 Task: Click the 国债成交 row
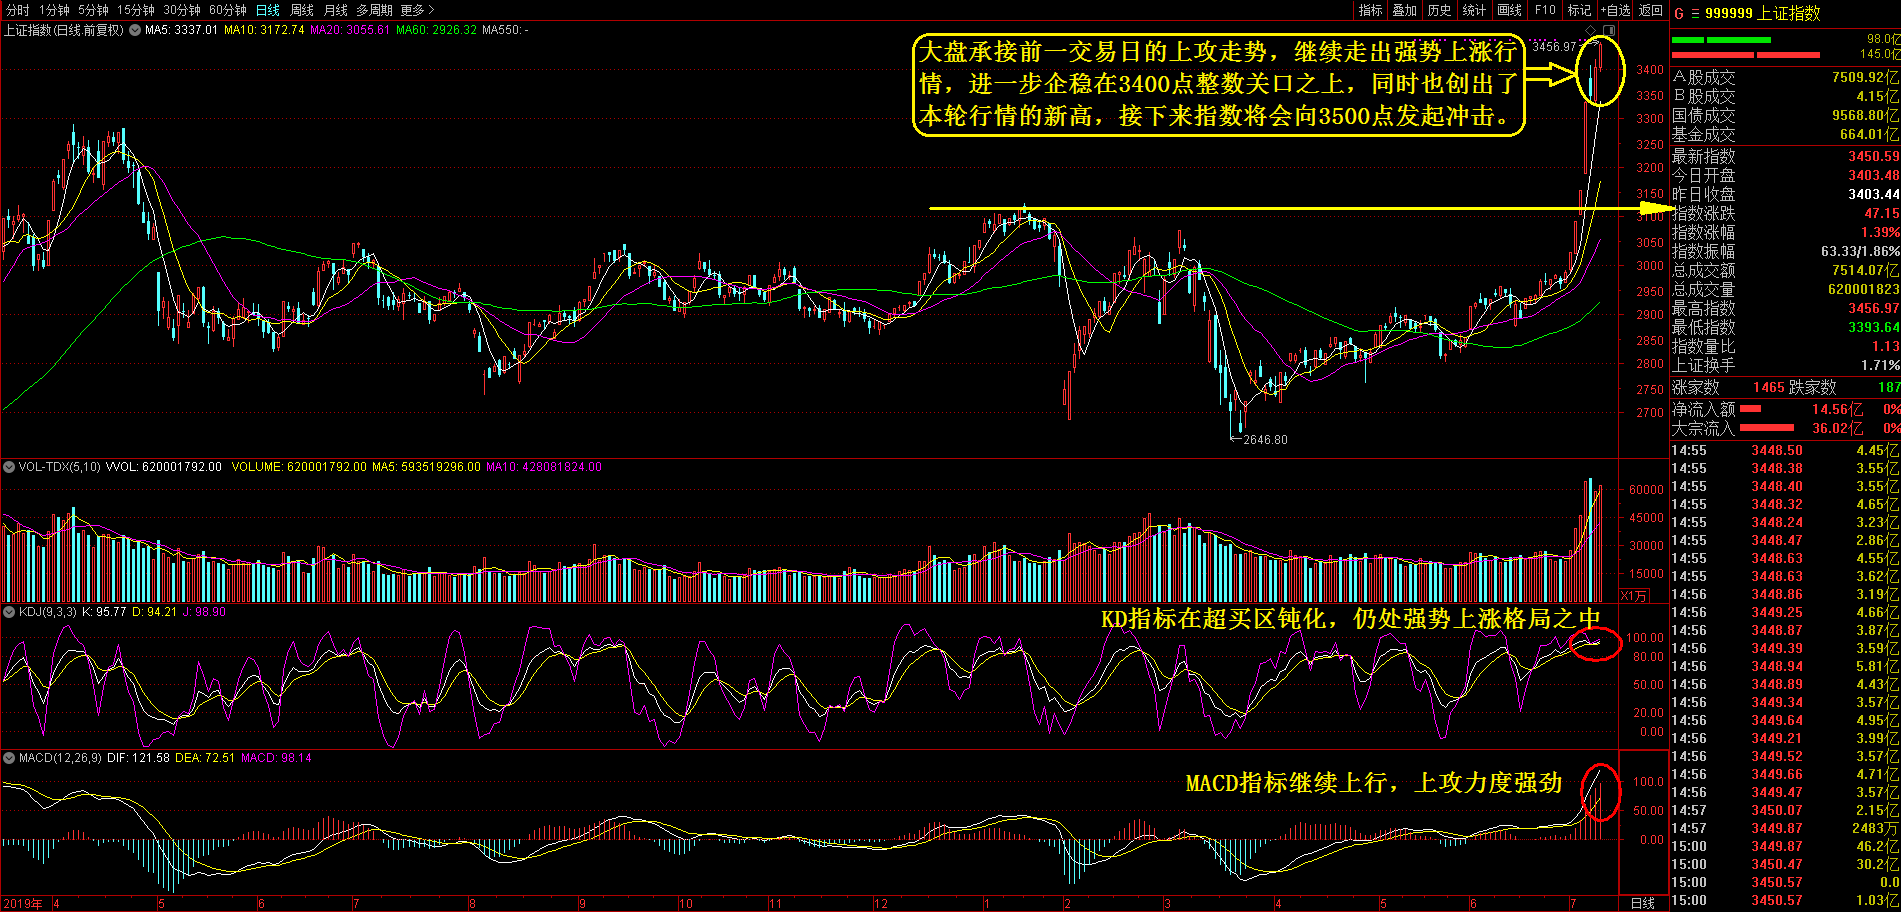tap(1785, 116)
